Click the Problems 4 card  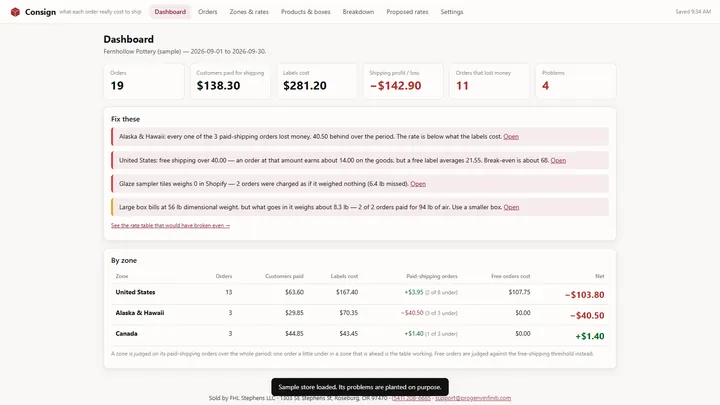[x=576, y=81]
